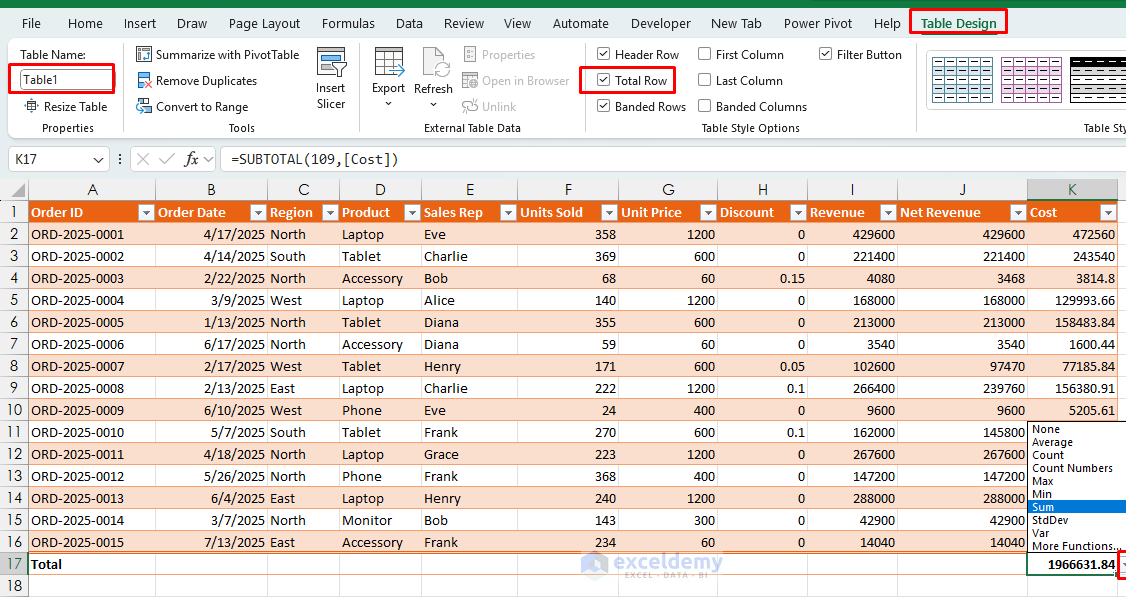
Task: Switch to the Data tab
Action: (x=409, y=24)
